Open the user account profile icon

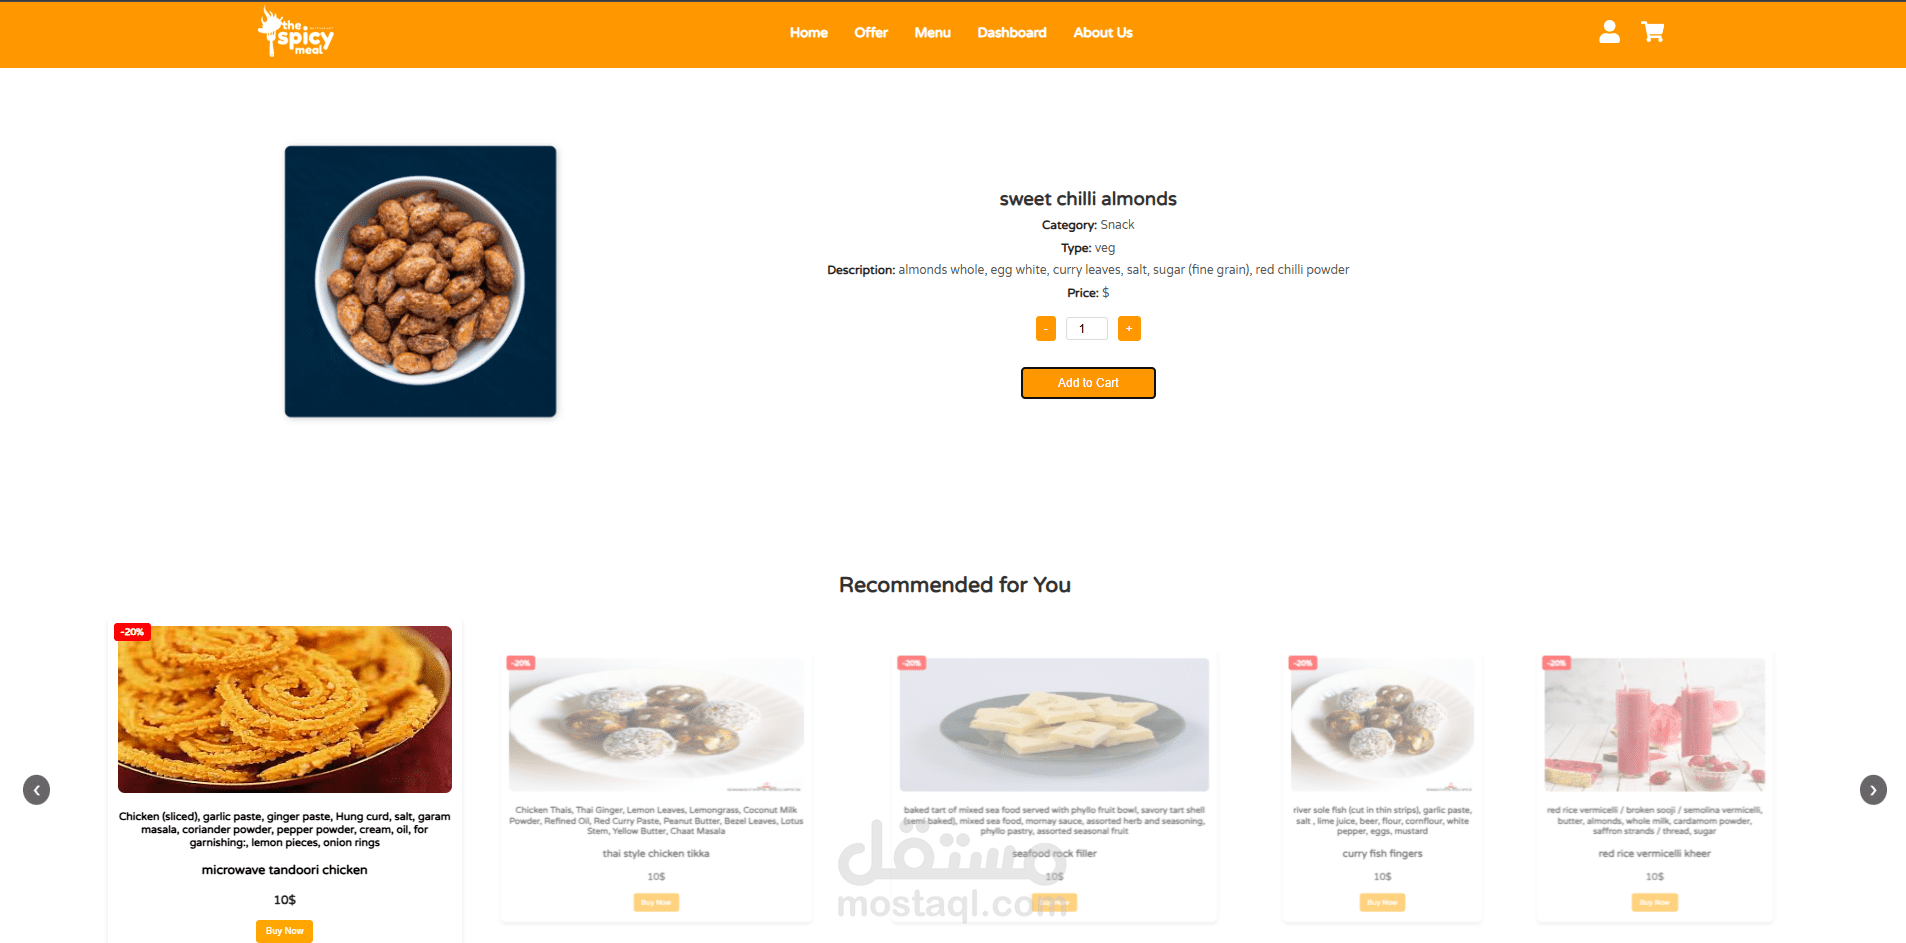tap(1609, 32)
